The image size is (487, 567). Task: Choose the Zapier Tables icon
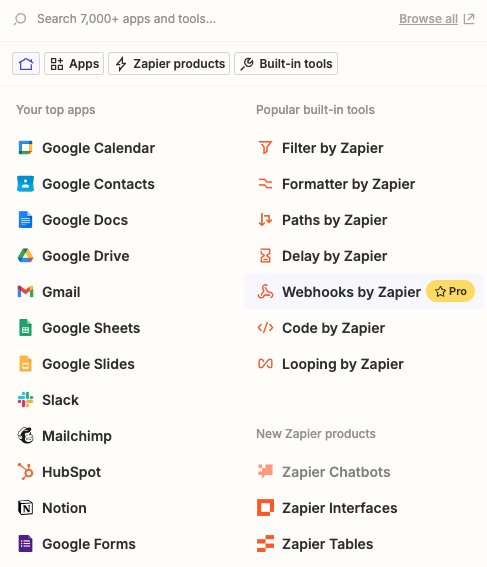(x=265, y=543)
